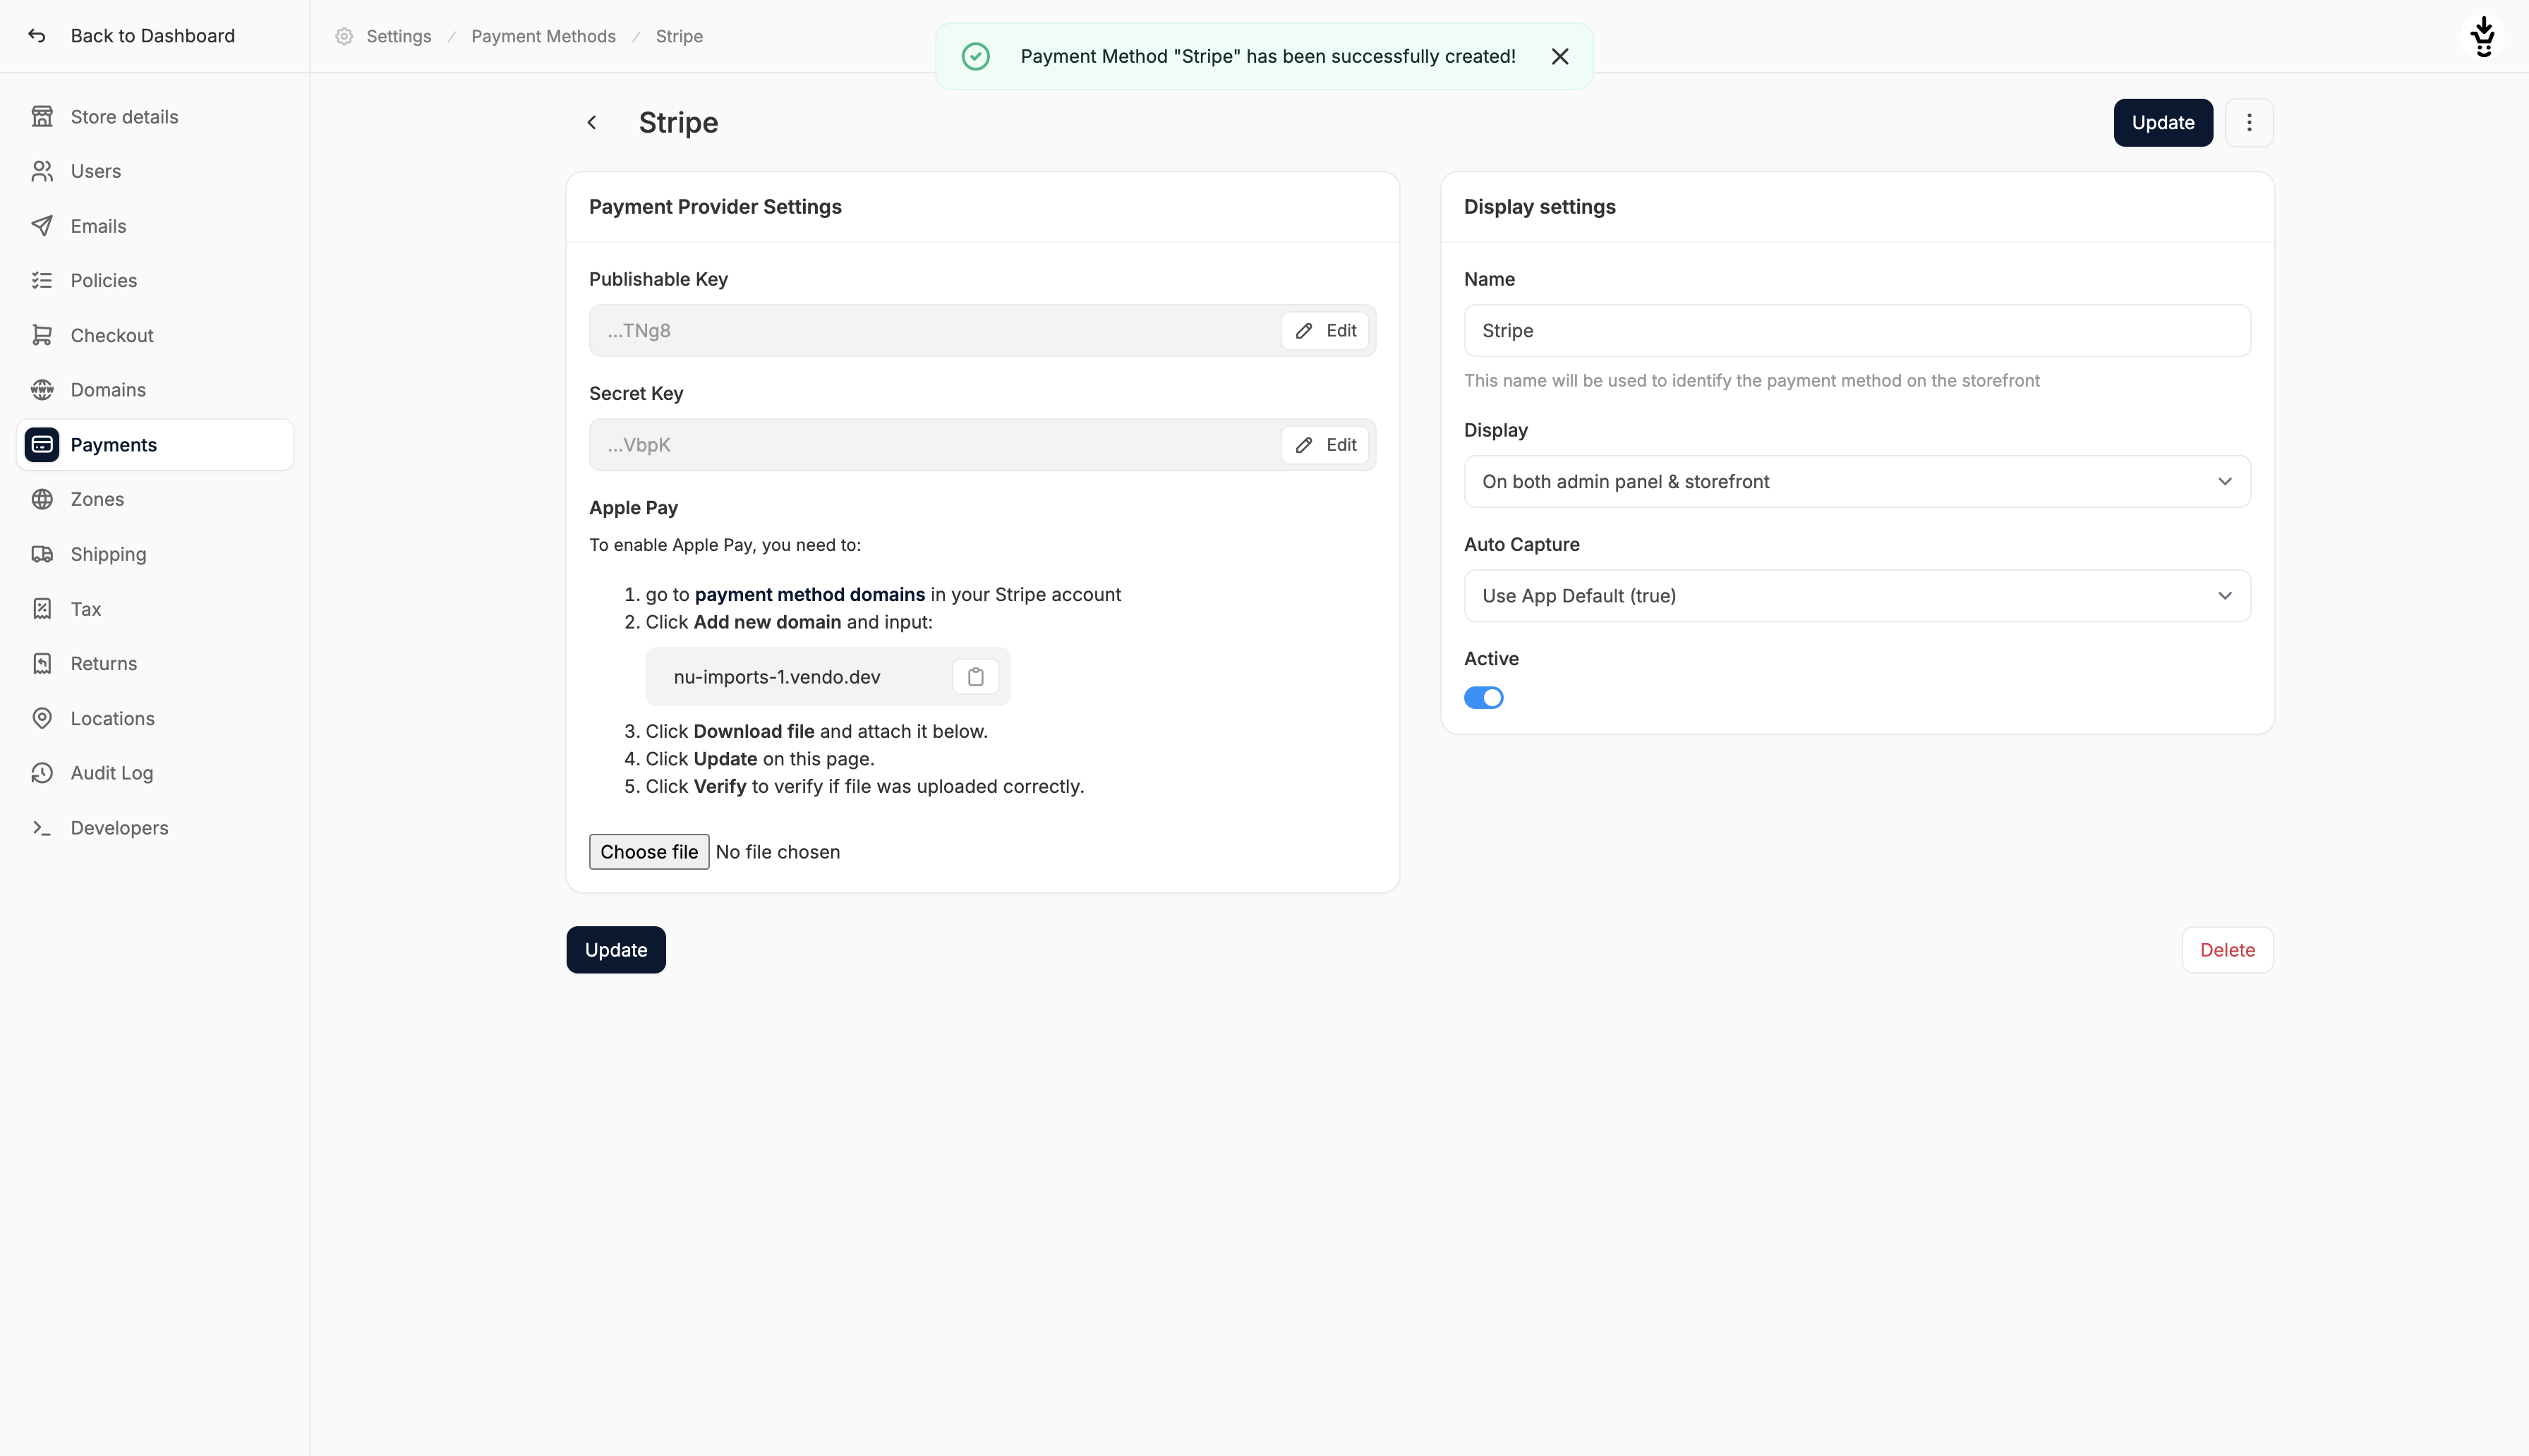
Task: Open Store details icon in sidebar
Action: point(42,117)
